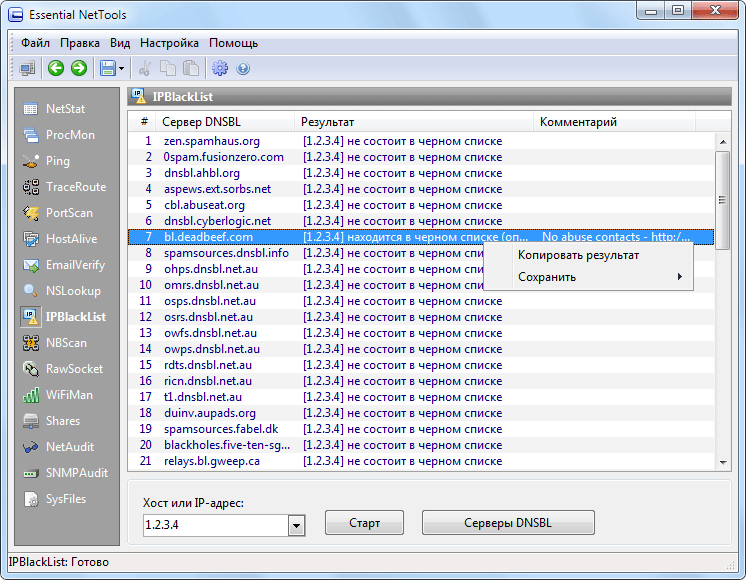The image size is (746, 580).
Task: Click the Save floppy disk icon
Action: 108,69
